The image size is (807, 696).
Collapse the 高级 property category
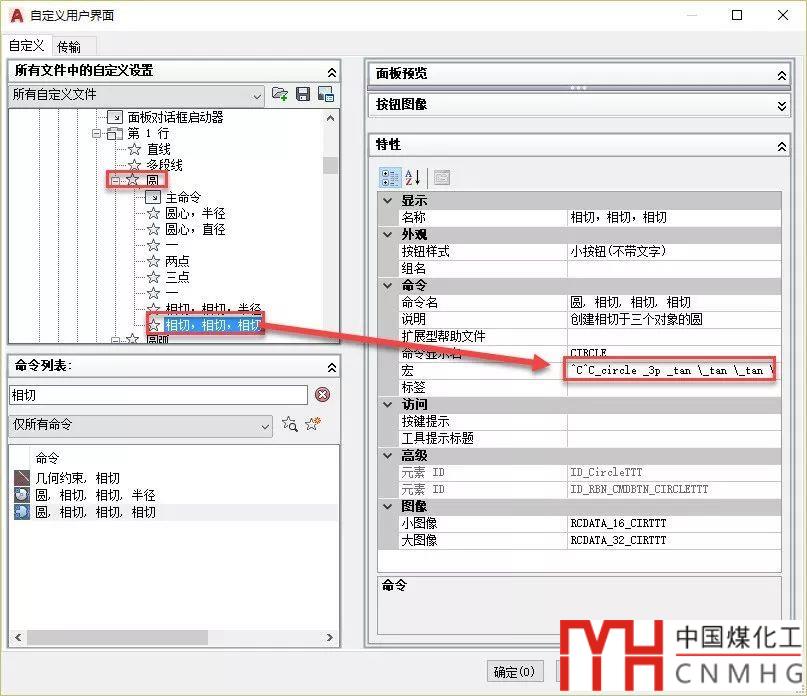(x=388, y=456)
